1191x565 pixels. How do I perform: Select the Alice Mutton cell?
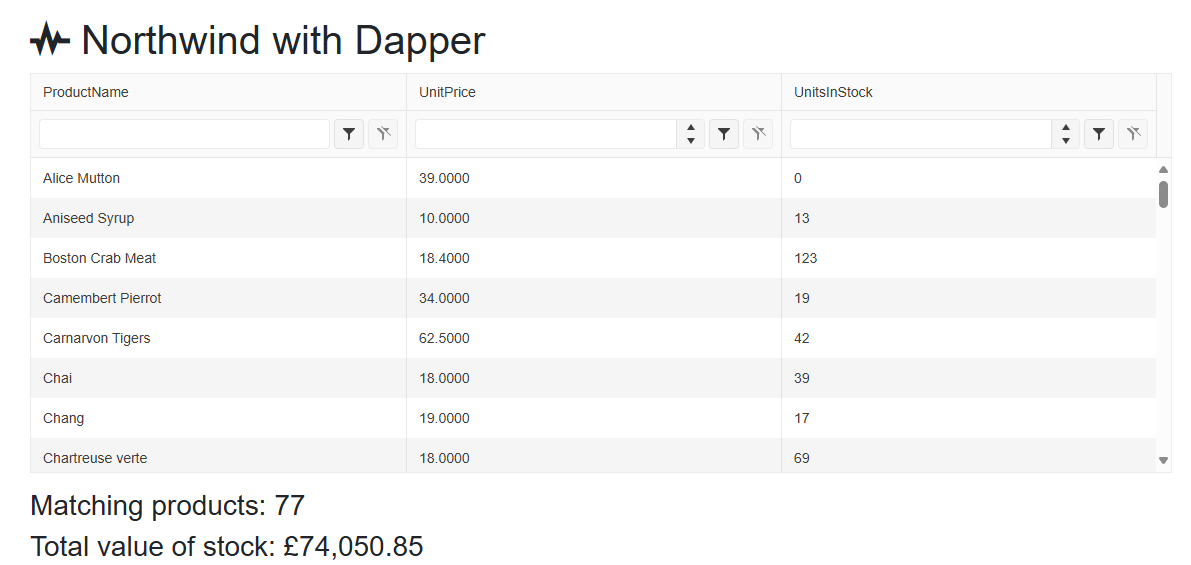[x=219, y=178]
